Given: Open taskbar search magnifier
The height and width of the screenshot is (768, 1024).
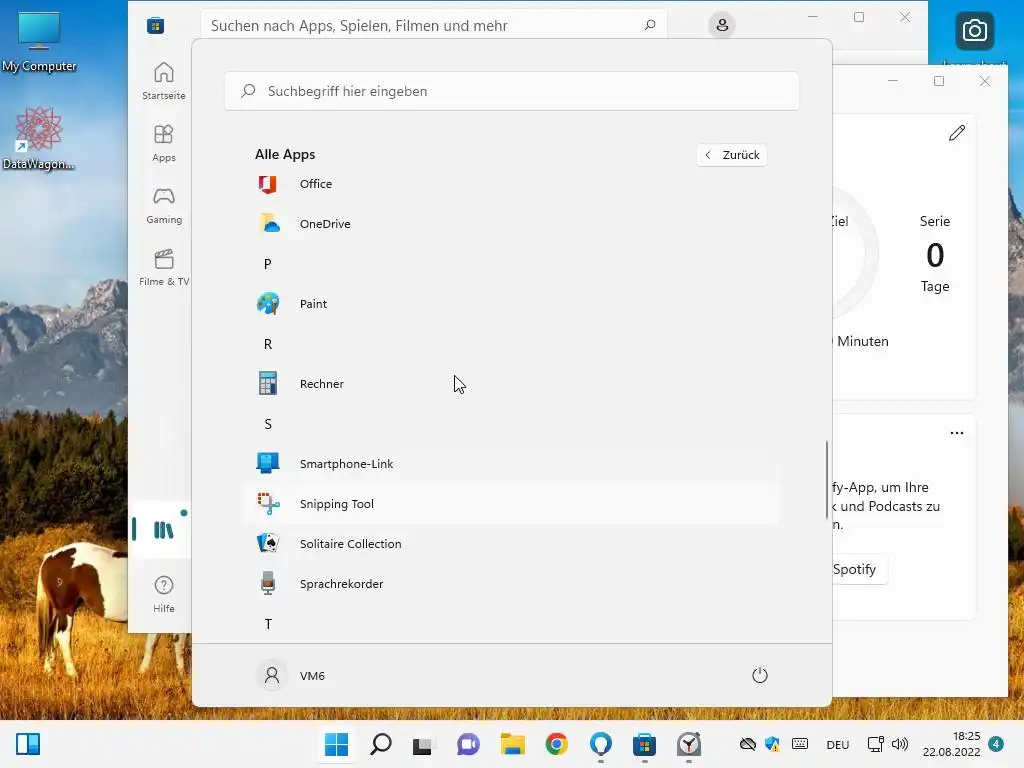Looking at the screenshot, I should 381,744.
